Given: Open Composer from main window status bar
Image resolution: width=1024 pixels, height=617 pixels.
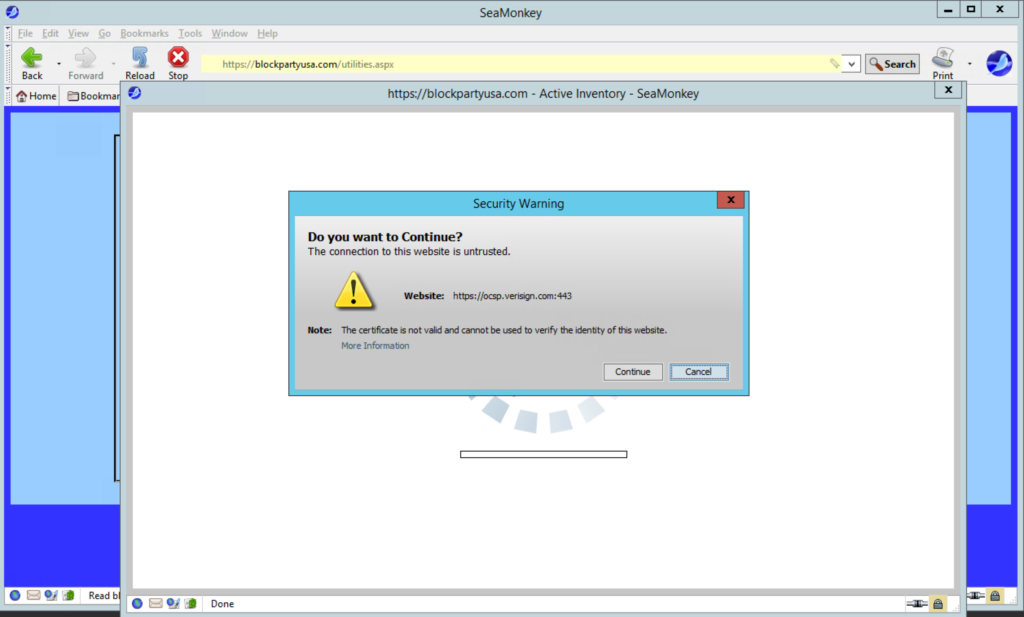Looking at the screenshot, I should pos(51,595).
